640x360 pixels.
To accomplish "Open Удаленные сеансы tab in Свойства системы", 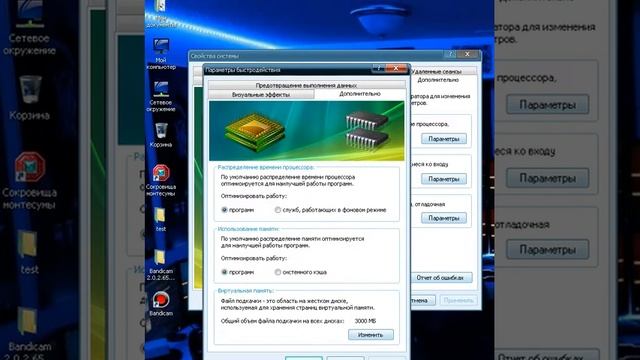I will [436, 71].
